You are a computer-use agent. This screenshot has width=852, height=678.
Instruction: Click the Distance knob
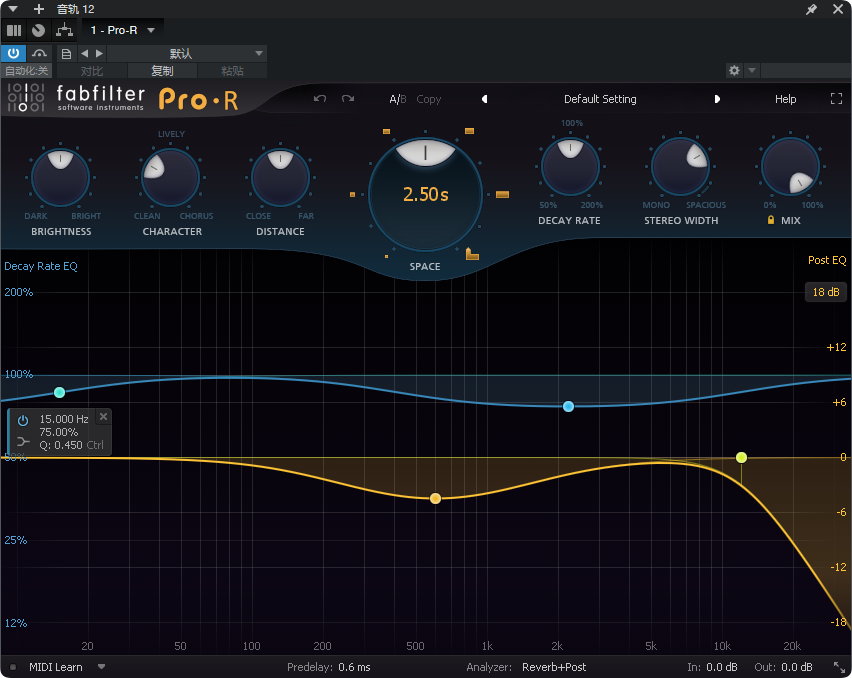point(280,177)
